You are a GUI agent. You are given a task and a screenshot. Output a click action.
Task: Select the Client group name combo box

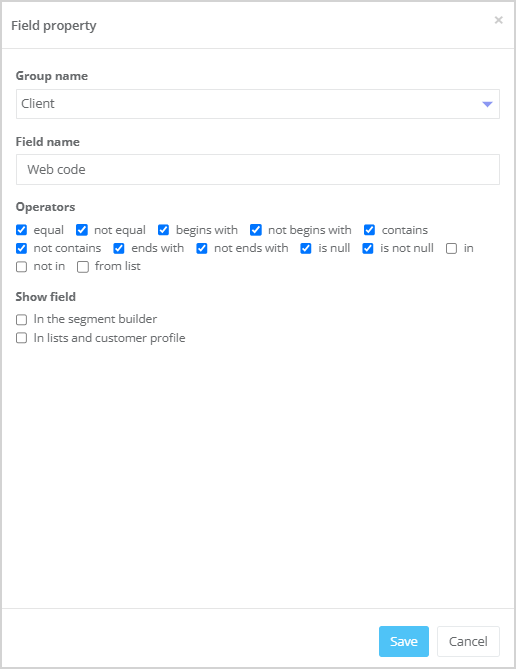click(258, 104)
